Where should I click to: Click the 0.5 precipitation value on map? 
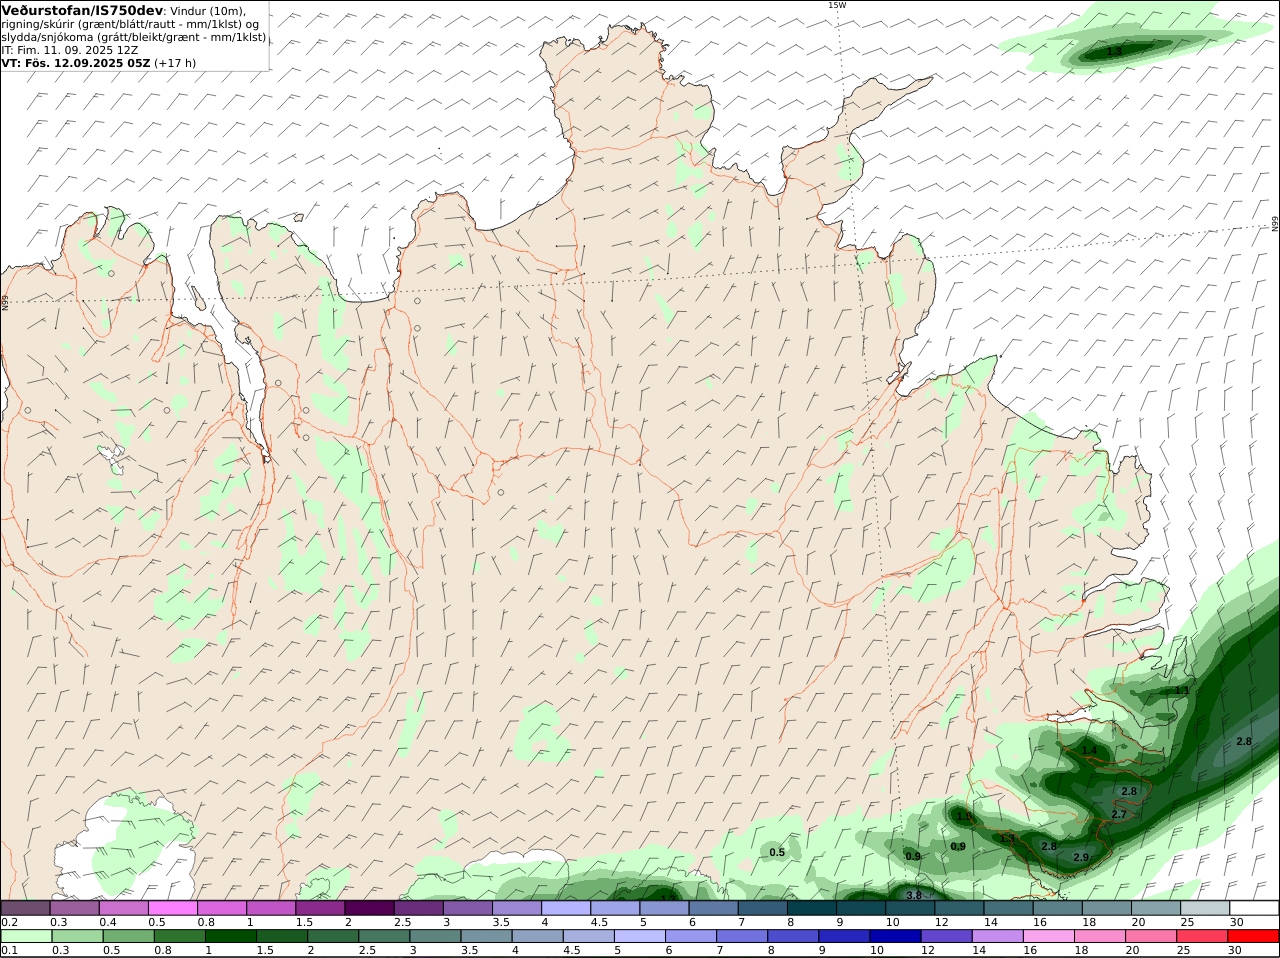(777, 852)
